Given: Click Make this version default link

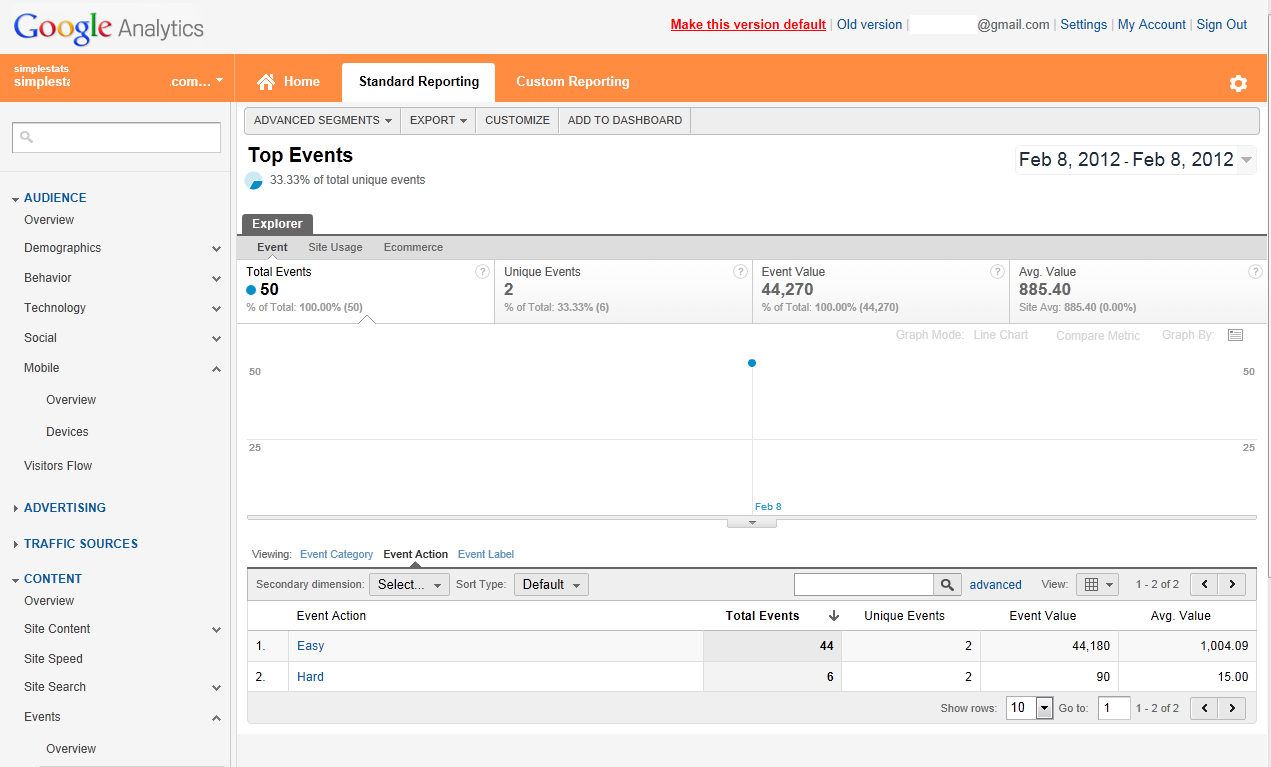Looking at the screenshot, I should pyautogui.click(x=748, y=25).
